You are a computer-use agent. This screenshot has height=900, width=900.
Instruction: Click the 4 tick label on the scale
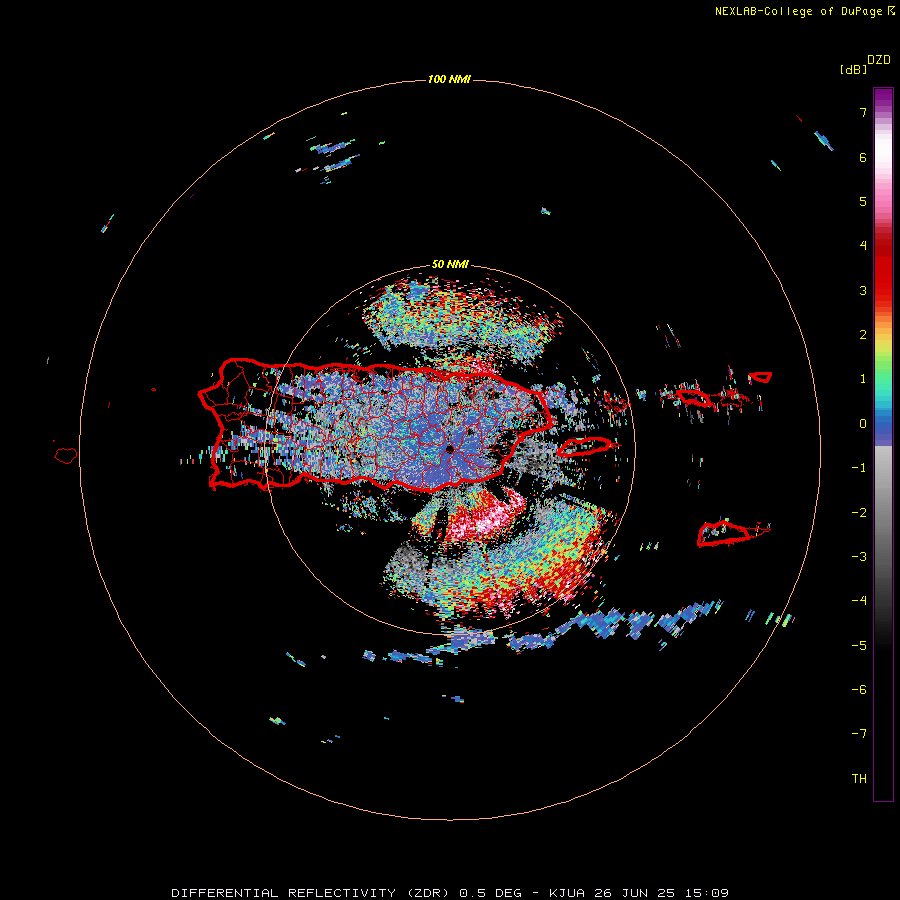(x=863, y=246)
